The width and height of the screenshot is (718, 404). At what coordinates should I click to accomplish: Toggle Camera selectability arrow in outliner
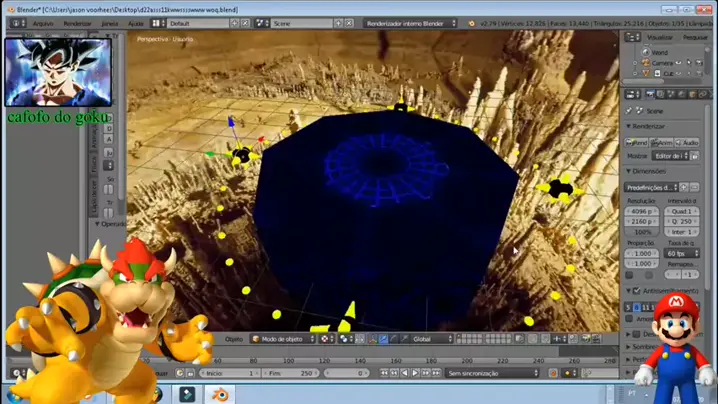coord(689,63)
